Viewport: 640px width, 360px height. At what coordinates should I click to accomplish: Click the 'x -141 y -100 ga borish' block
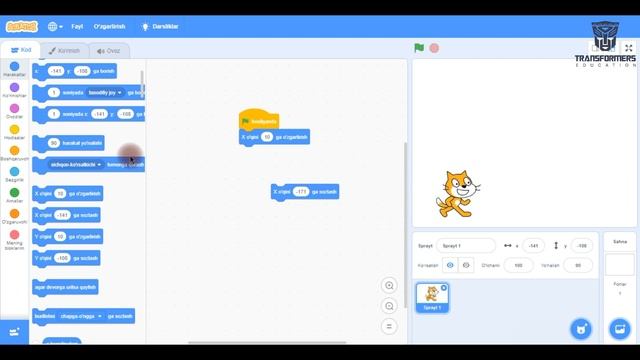click(x=74, y=71)
